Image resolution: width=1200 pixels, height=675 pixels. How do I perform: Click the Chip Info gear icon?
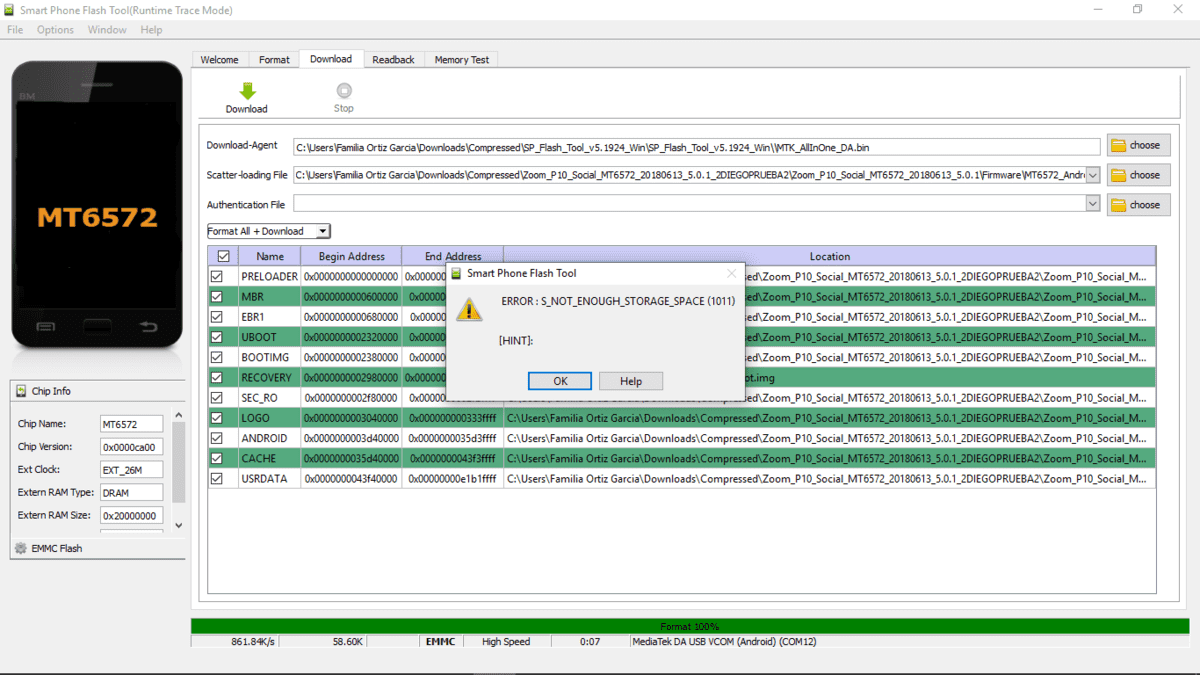(22, 391)
